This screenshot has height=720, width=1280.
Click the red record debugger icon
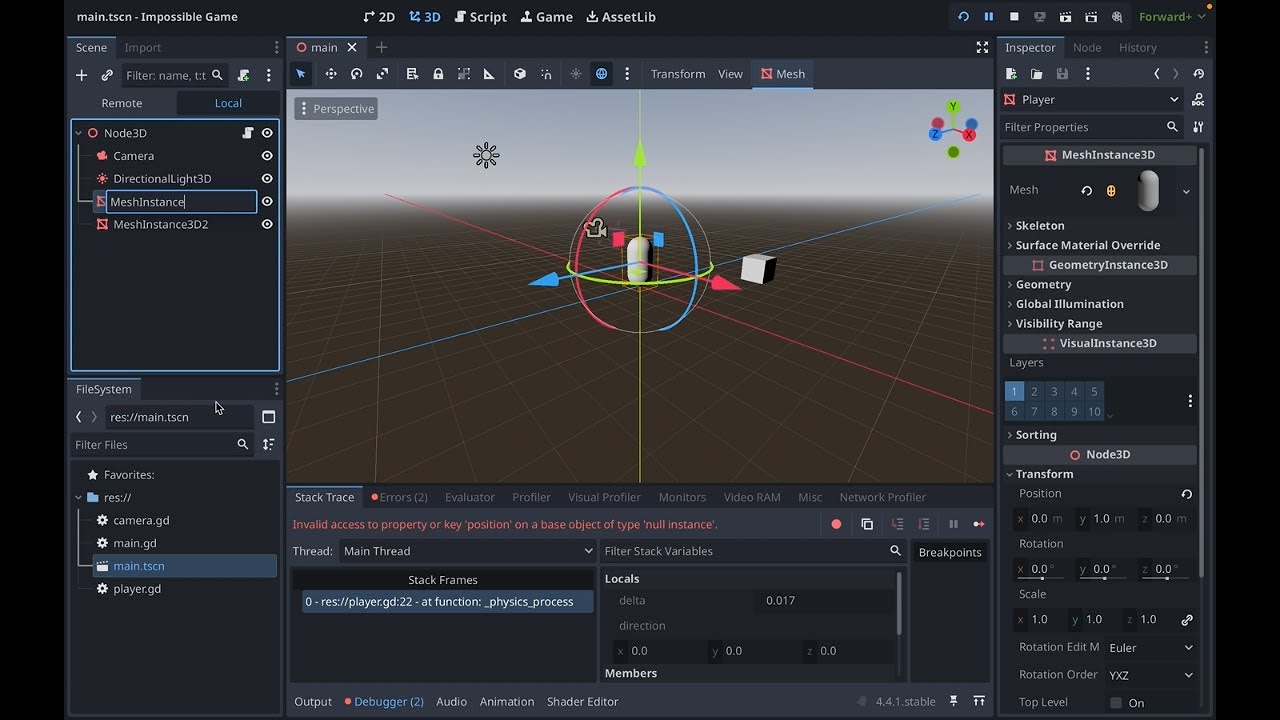(836, 524)
